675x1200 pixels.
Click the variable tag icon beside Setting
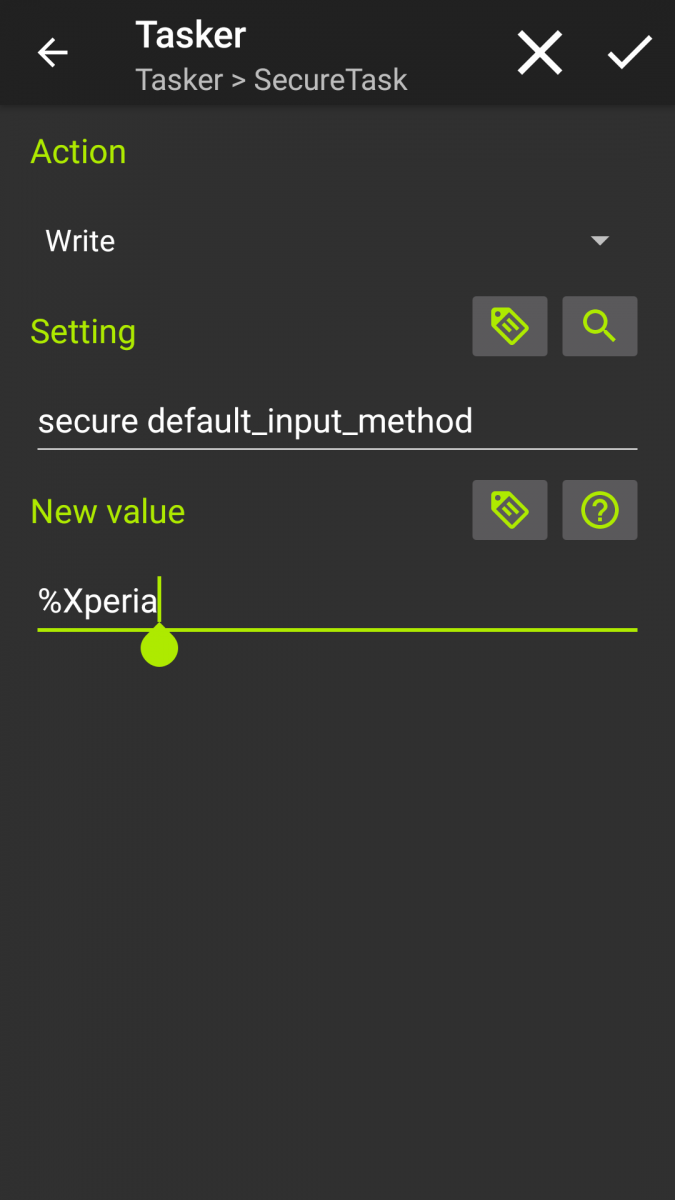[510, 326]
